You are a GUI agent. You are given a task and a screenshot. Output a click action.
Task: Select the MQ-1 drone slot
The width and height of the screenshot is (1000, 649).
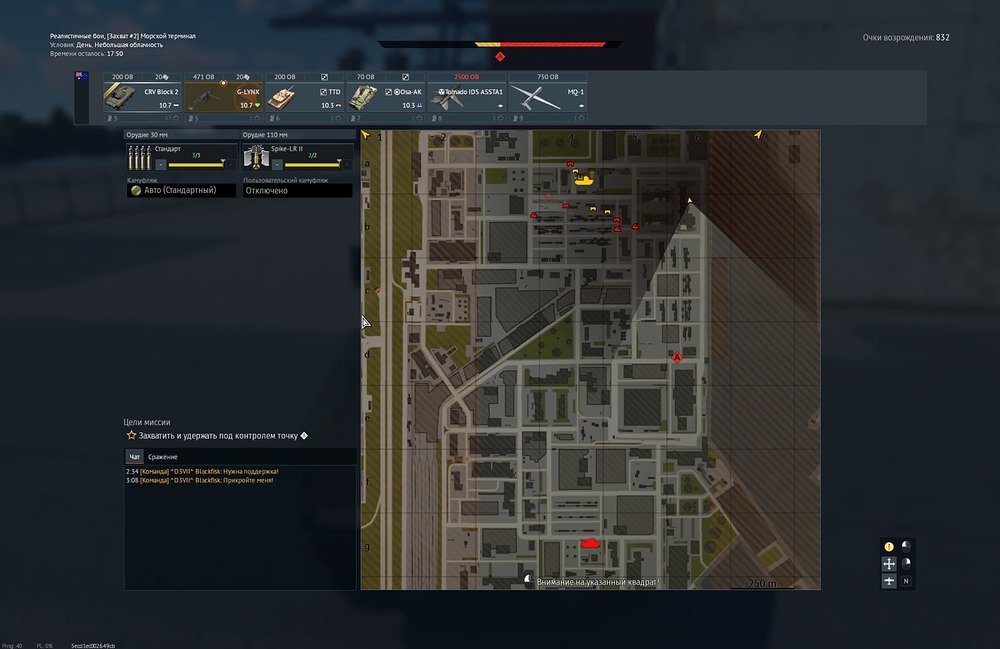click(x=547, y=96)
